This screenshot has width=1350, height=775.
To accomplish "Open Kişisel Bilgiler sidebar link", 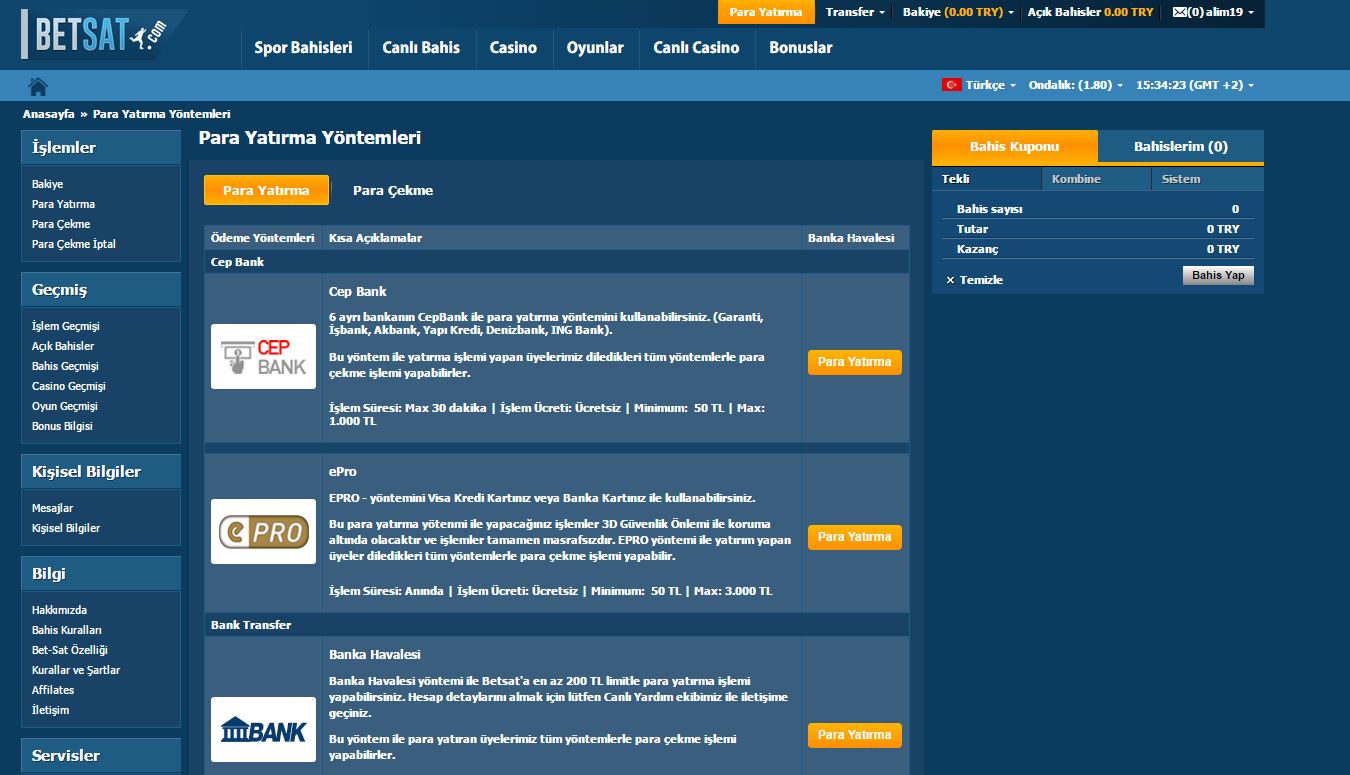I will [x=66, y=528].
